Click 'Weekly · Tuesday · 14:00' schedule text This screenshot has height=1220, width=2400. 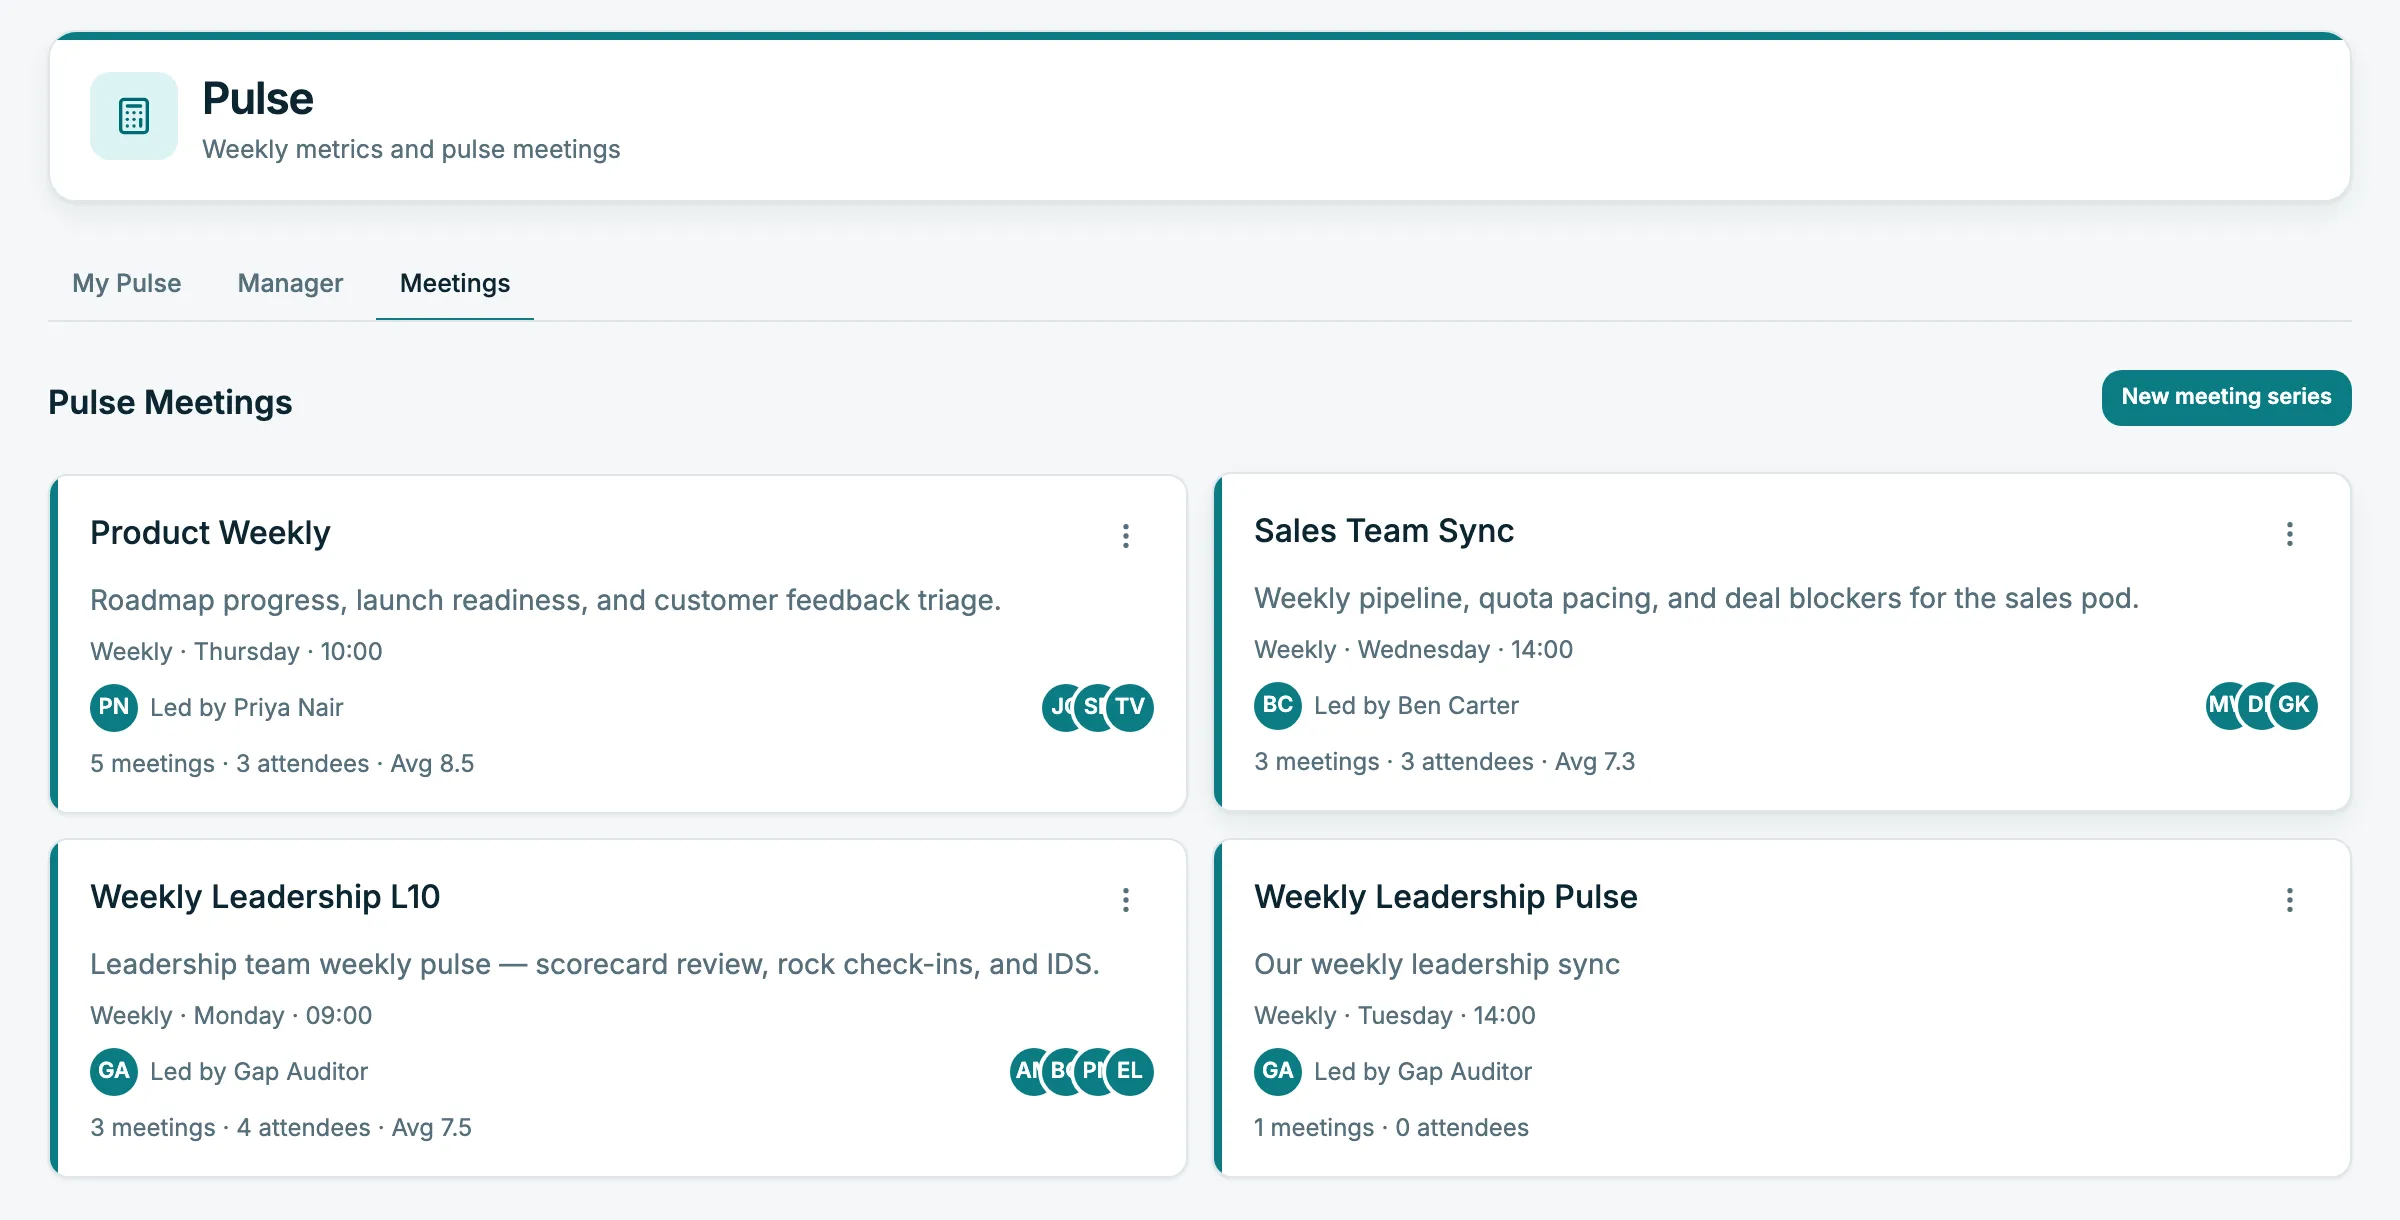pyautogui.click(x=1395, y=1016)
